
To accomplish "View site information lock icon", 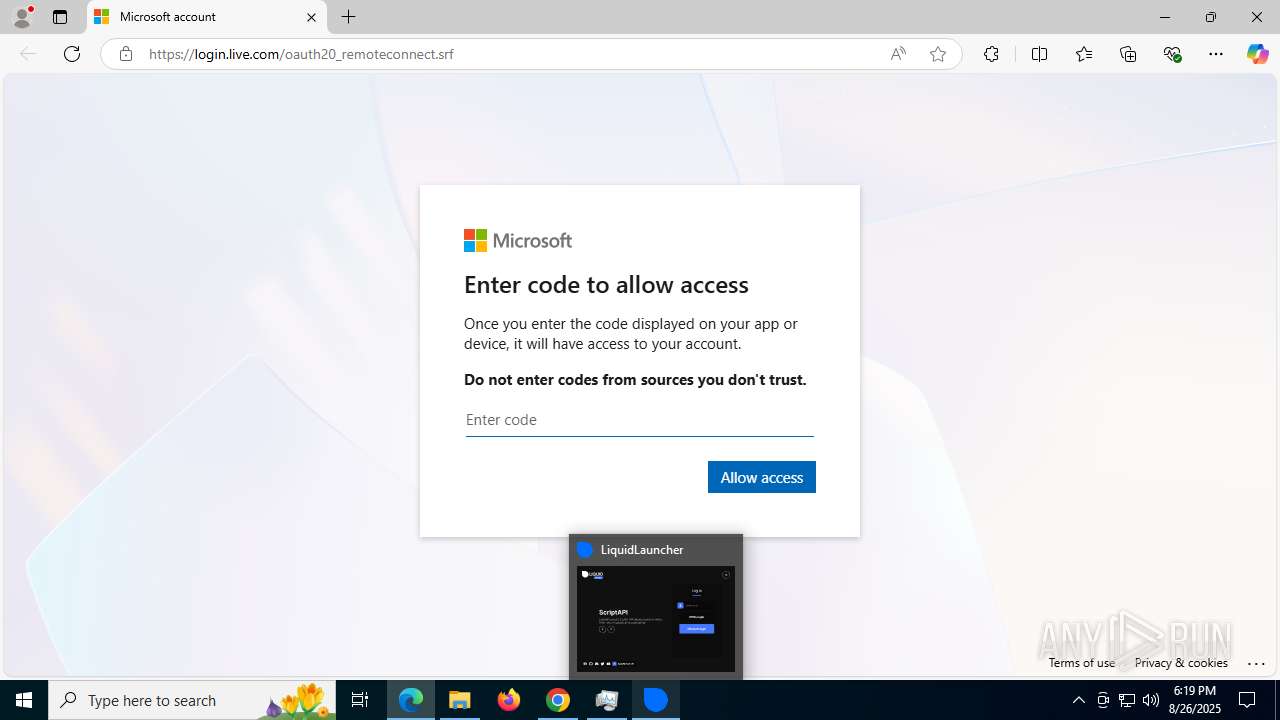I will pos(125,54).
